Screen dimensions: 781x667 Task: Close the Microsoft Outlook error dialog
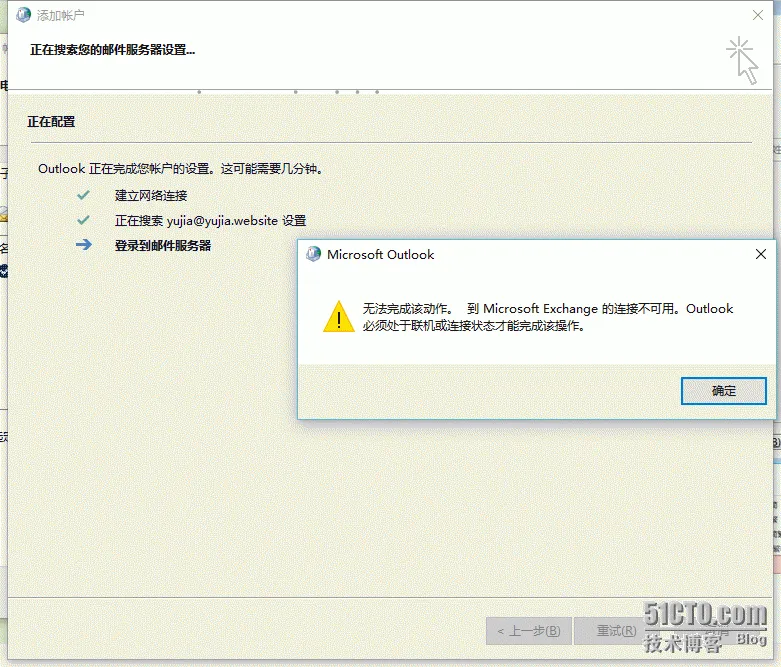tap(761, 254)
